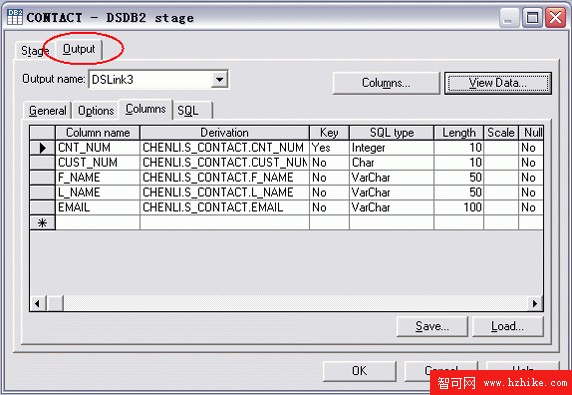Click the L_NAME column name cell
The image size is (572, 395).
(97, 193)
